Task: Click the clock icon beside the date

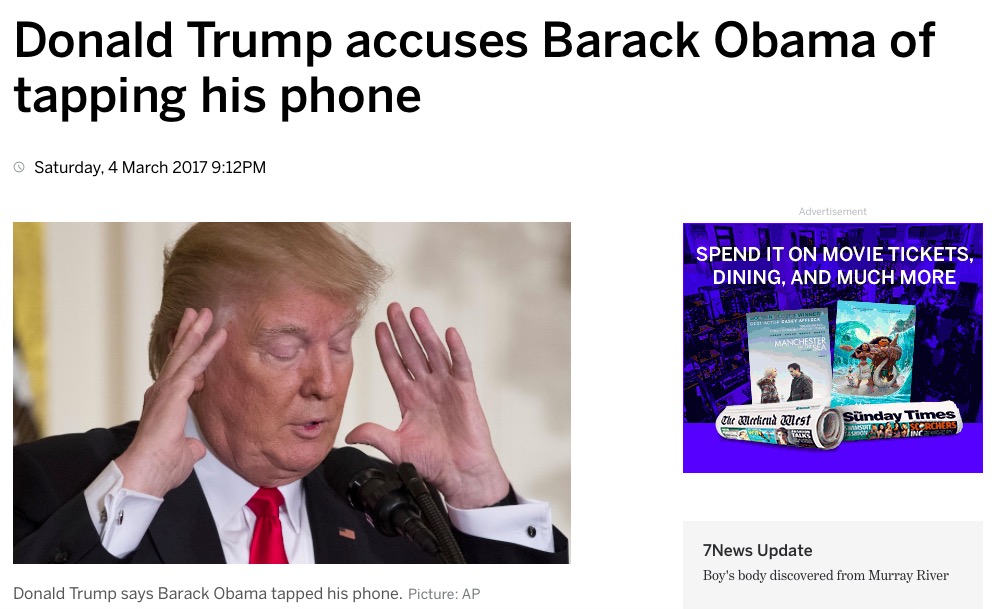Action: [x=19, y=167]
